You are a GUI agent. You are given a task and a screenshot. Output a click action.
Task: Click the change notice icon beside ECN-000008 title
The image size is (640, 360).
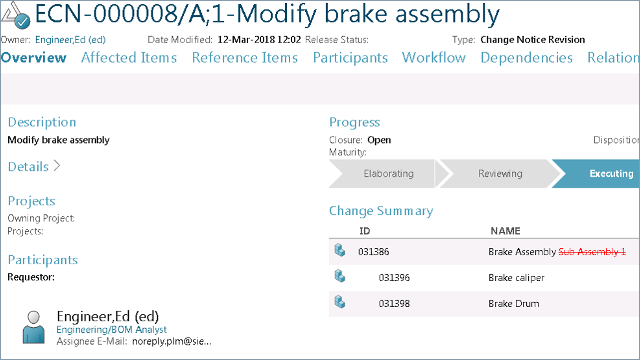(15, 15)
